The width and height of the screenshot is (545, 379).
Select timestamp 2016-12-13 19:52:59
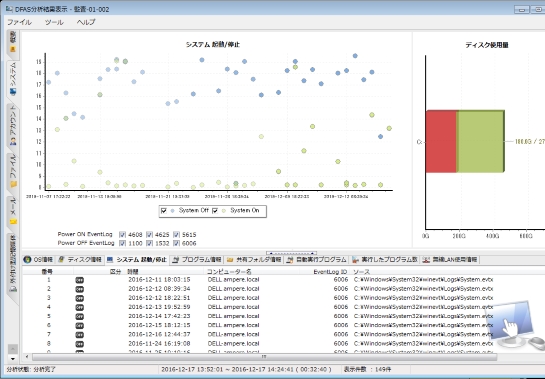coord(159,307)
